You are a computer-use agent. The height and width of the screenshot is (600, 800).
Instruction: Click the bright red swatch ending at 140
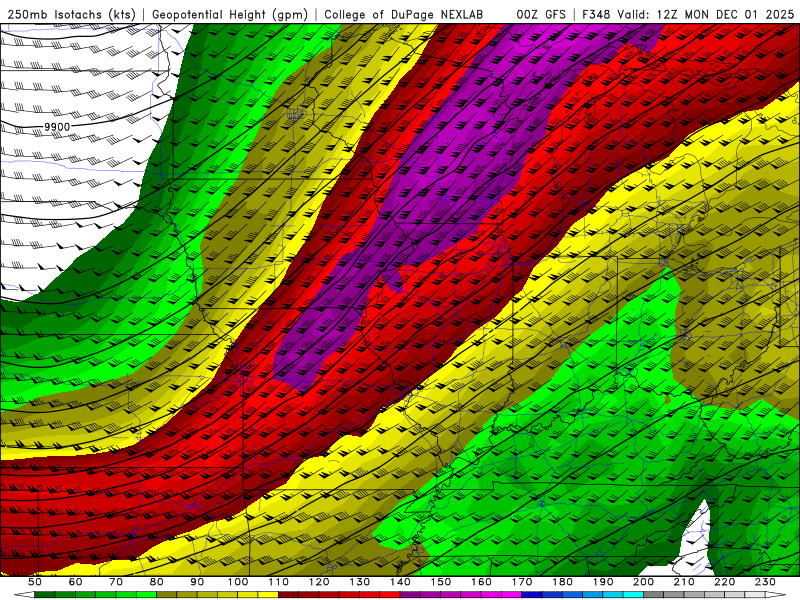pyautogui.click(x=390, y=595)
